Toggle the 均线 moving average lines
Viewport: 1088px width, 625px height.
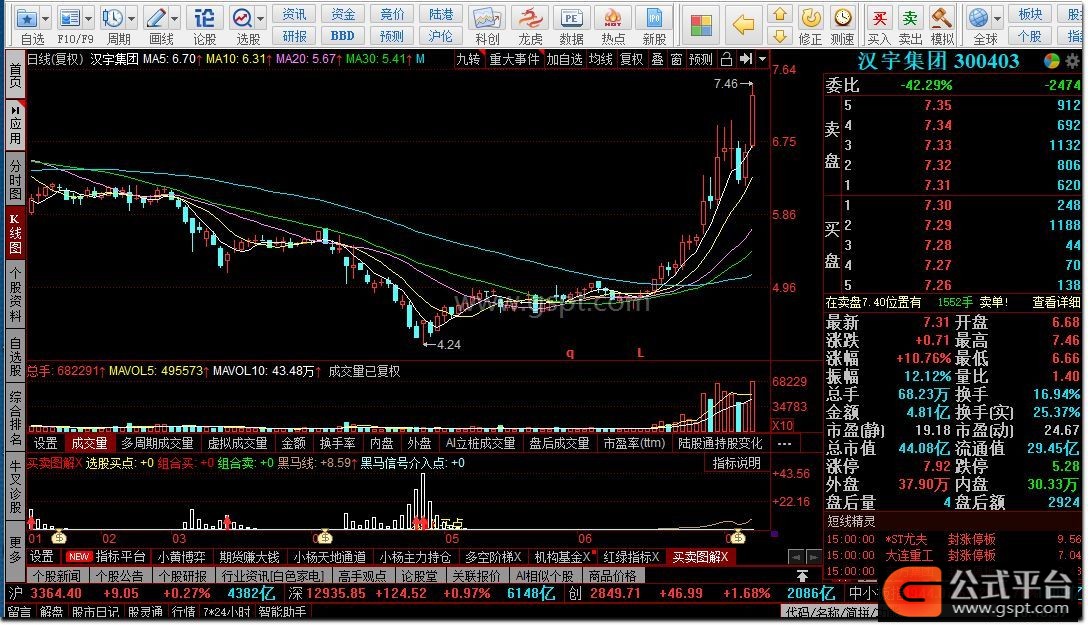point(601,60)
